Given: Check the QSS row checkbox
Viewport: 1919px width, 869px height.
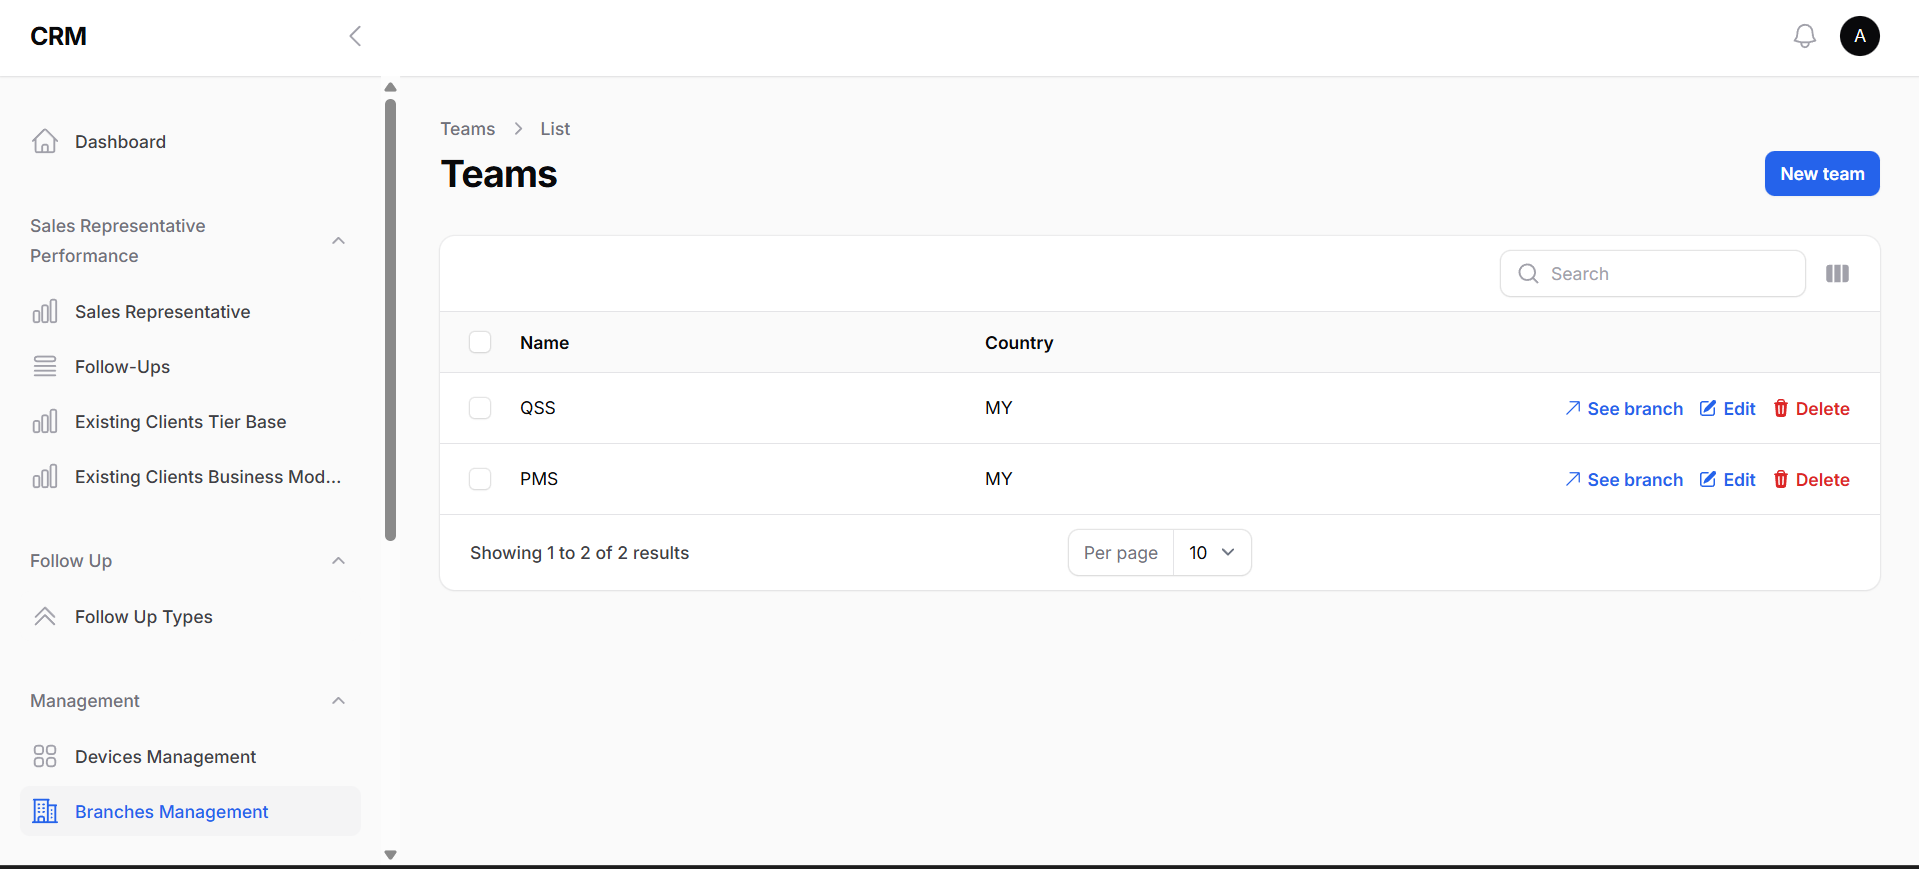Looking at the screenshot, I should (480, 408).
